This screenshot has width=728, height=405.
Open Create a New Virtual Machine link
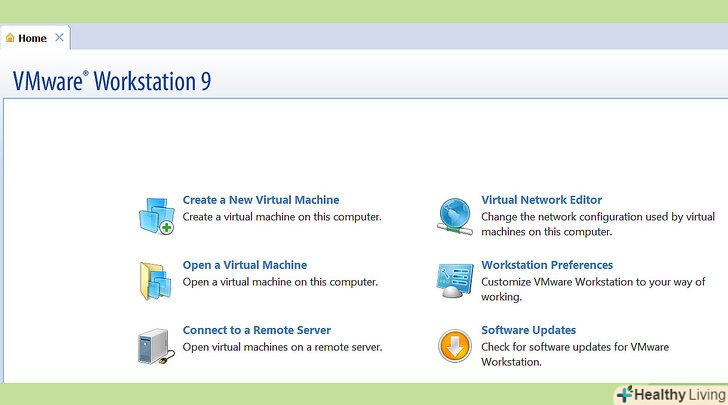pyautogui.click(x=261, y=200)
